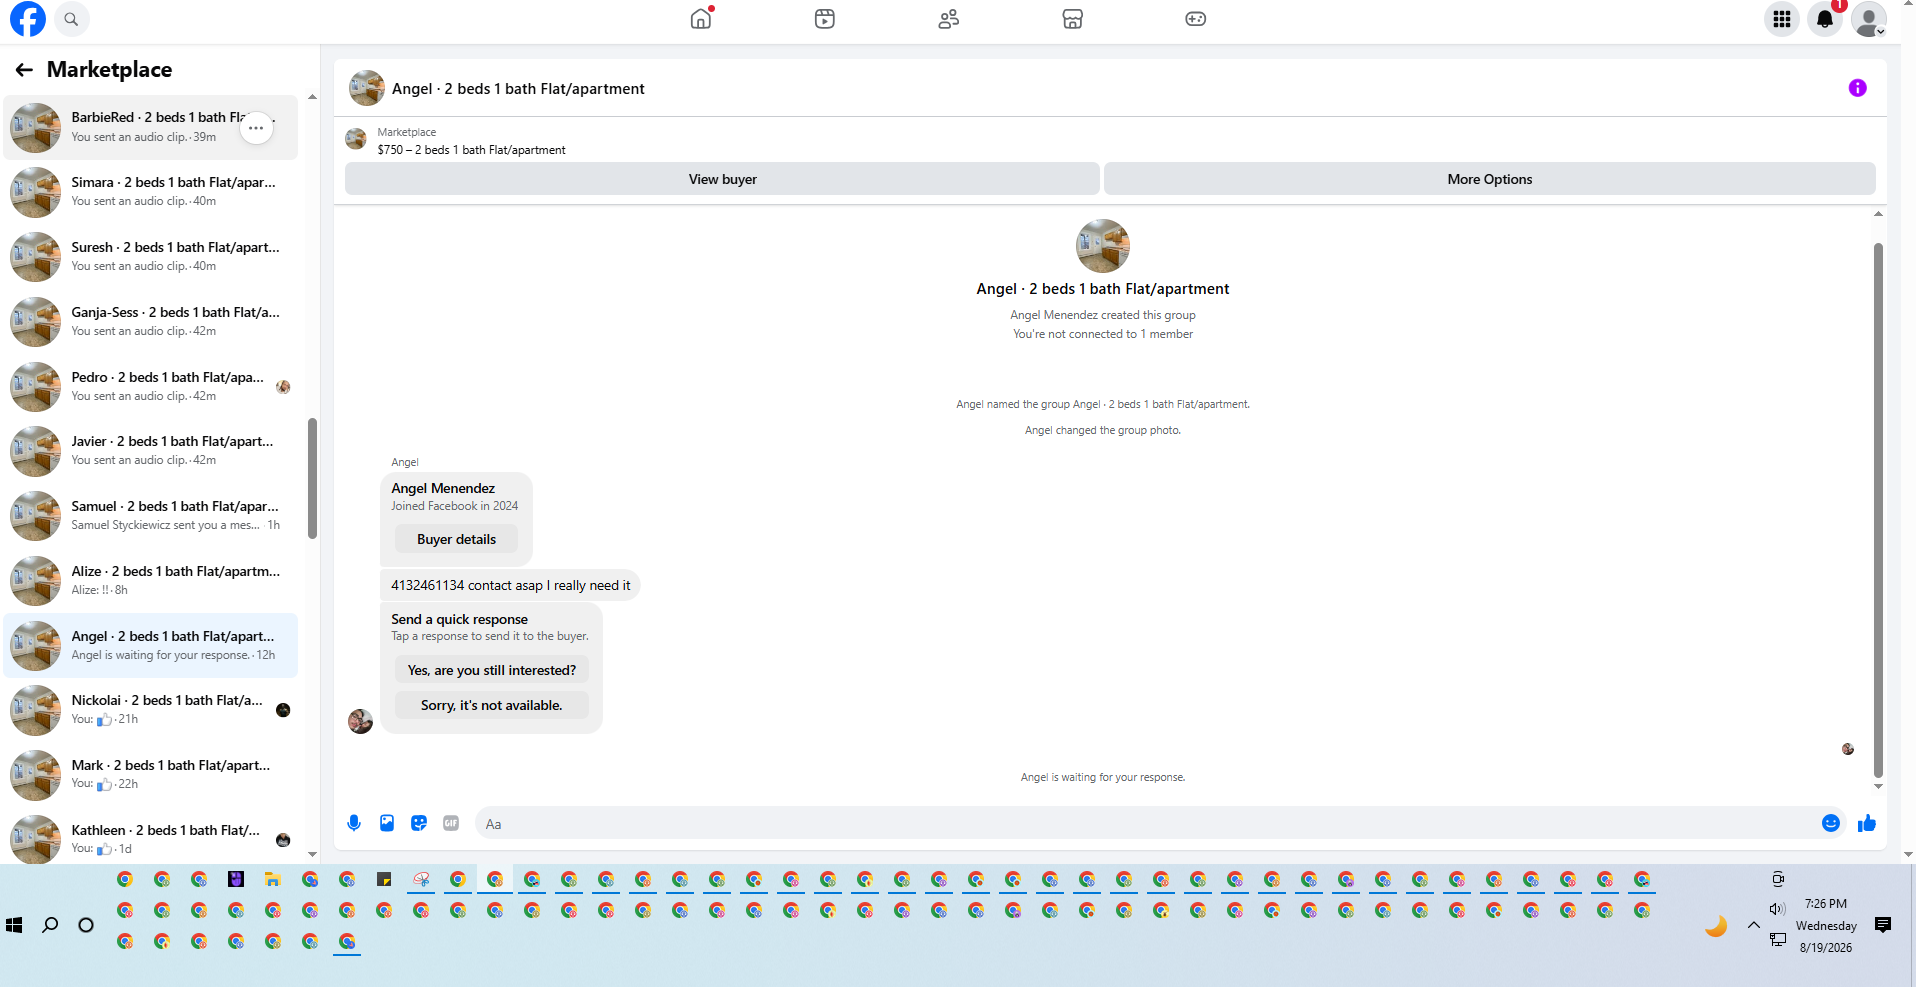The image size is (1916, 987).
Task: Open the BarbieRed conversation
Action: (151, 127)
